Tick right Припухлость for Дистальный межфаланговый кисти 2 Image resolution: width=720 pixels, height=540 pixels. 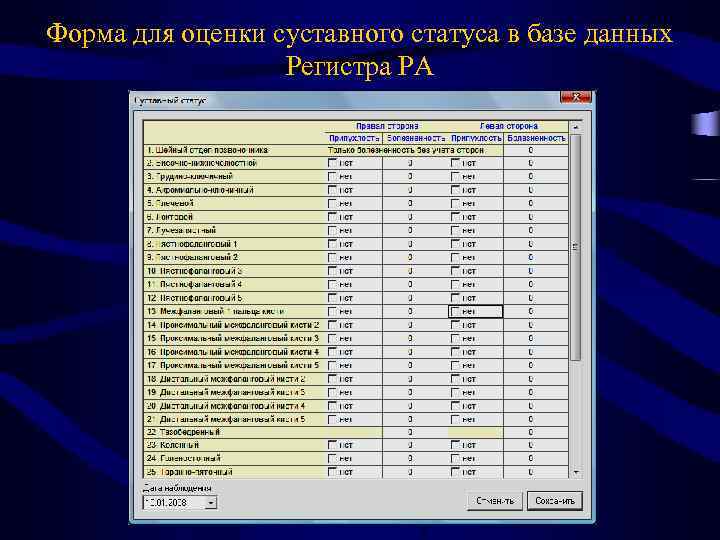pyautogui.click(x=332, y=379)
